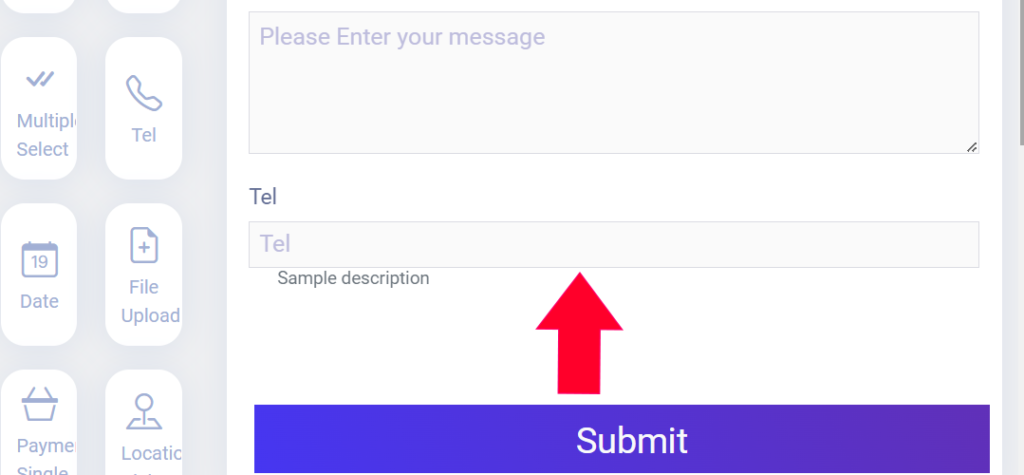The image size is (1024, 475).
Task: Submit the form with the Submit button
Action: click(x=621, y=439)
